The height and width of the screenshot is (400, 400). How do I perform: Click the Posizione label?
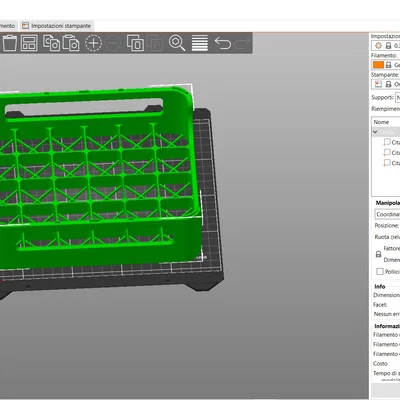(386, 226)
